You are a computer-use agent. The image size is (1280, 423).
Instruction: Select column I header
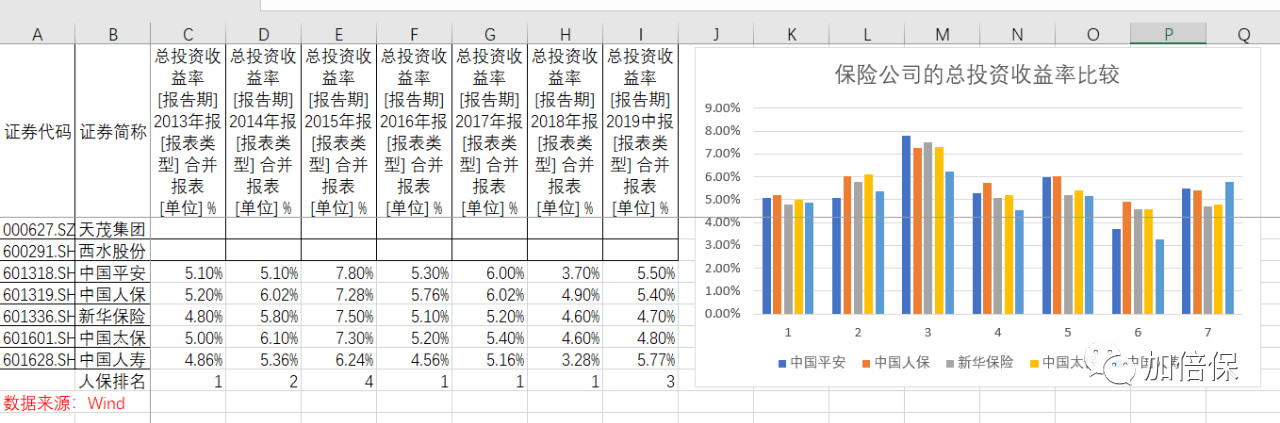click(x=640, y=34)
